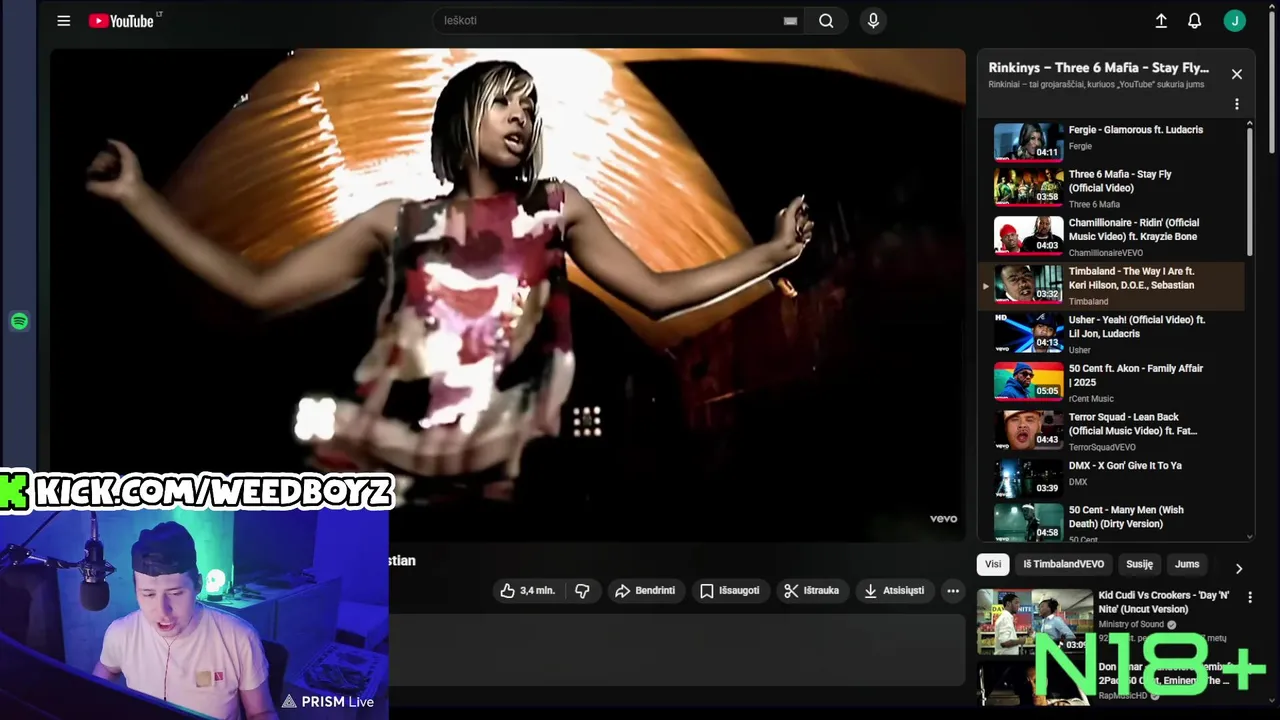Screen dimensions: 1280x720
Task: Click the Rinkinys mix title header
Action: tap(1099, 68)
